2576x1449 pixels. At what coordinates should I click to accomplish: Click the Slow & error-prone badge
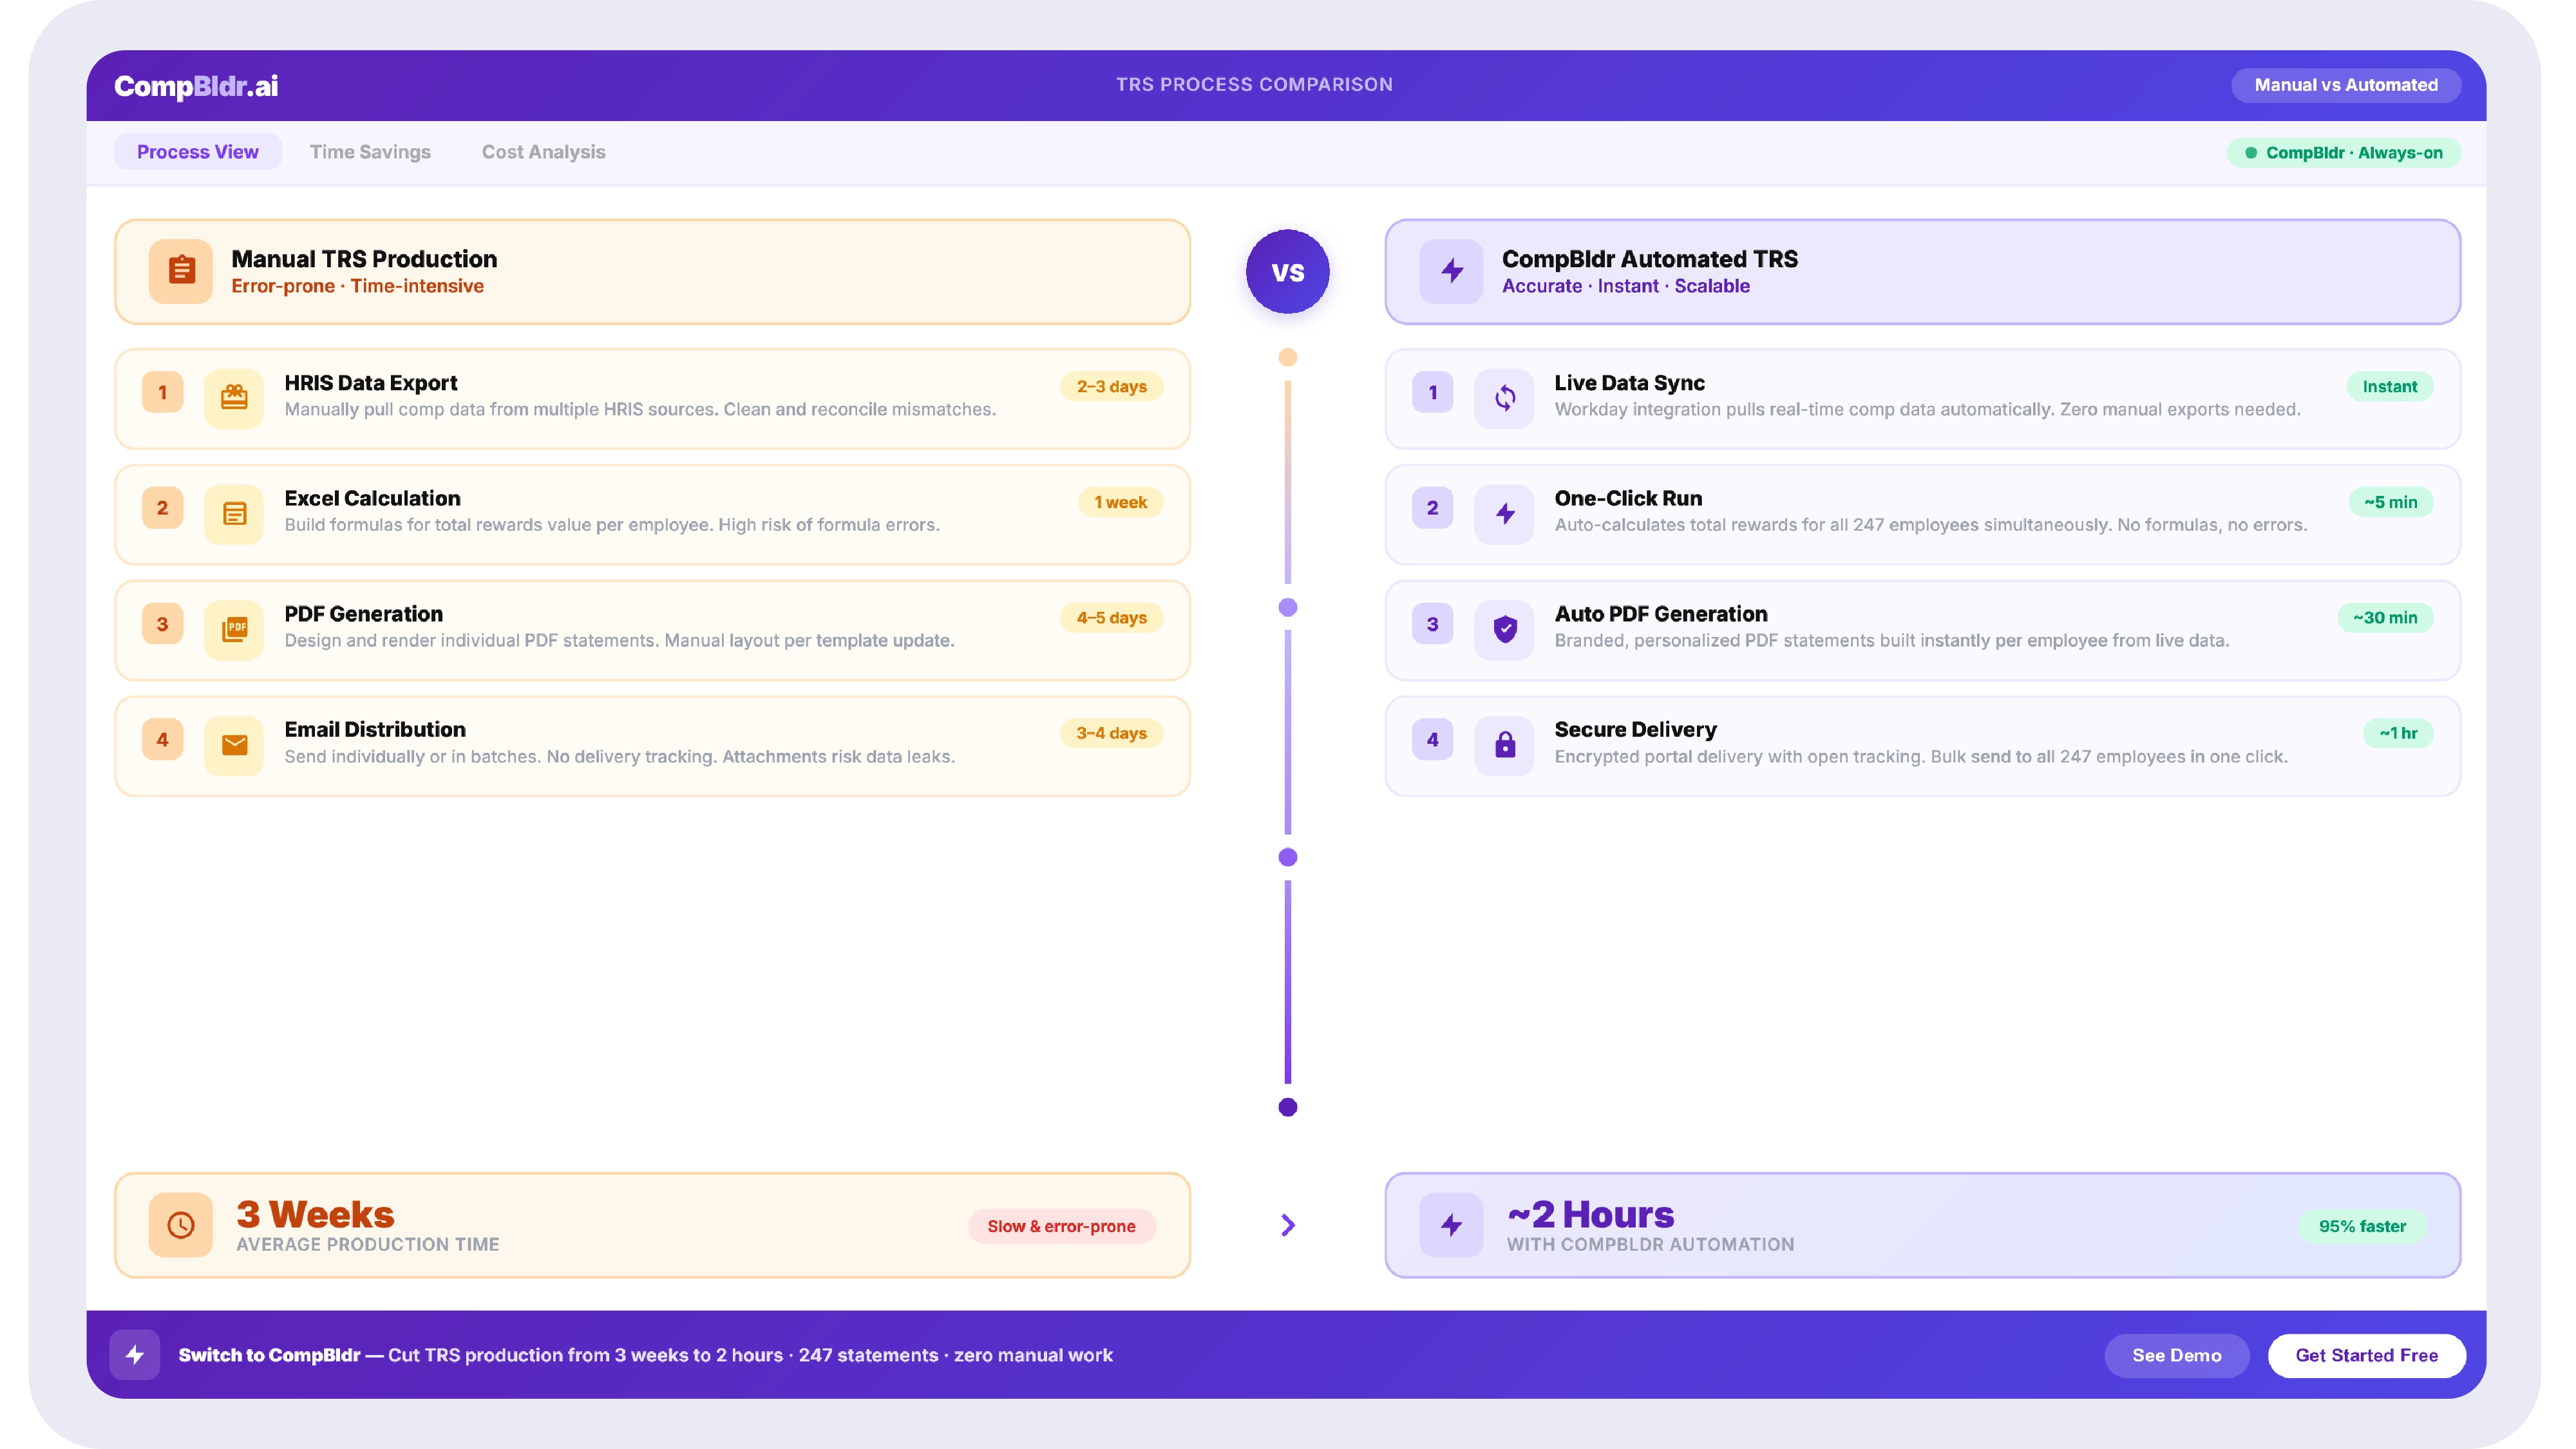[1061, 1226]
